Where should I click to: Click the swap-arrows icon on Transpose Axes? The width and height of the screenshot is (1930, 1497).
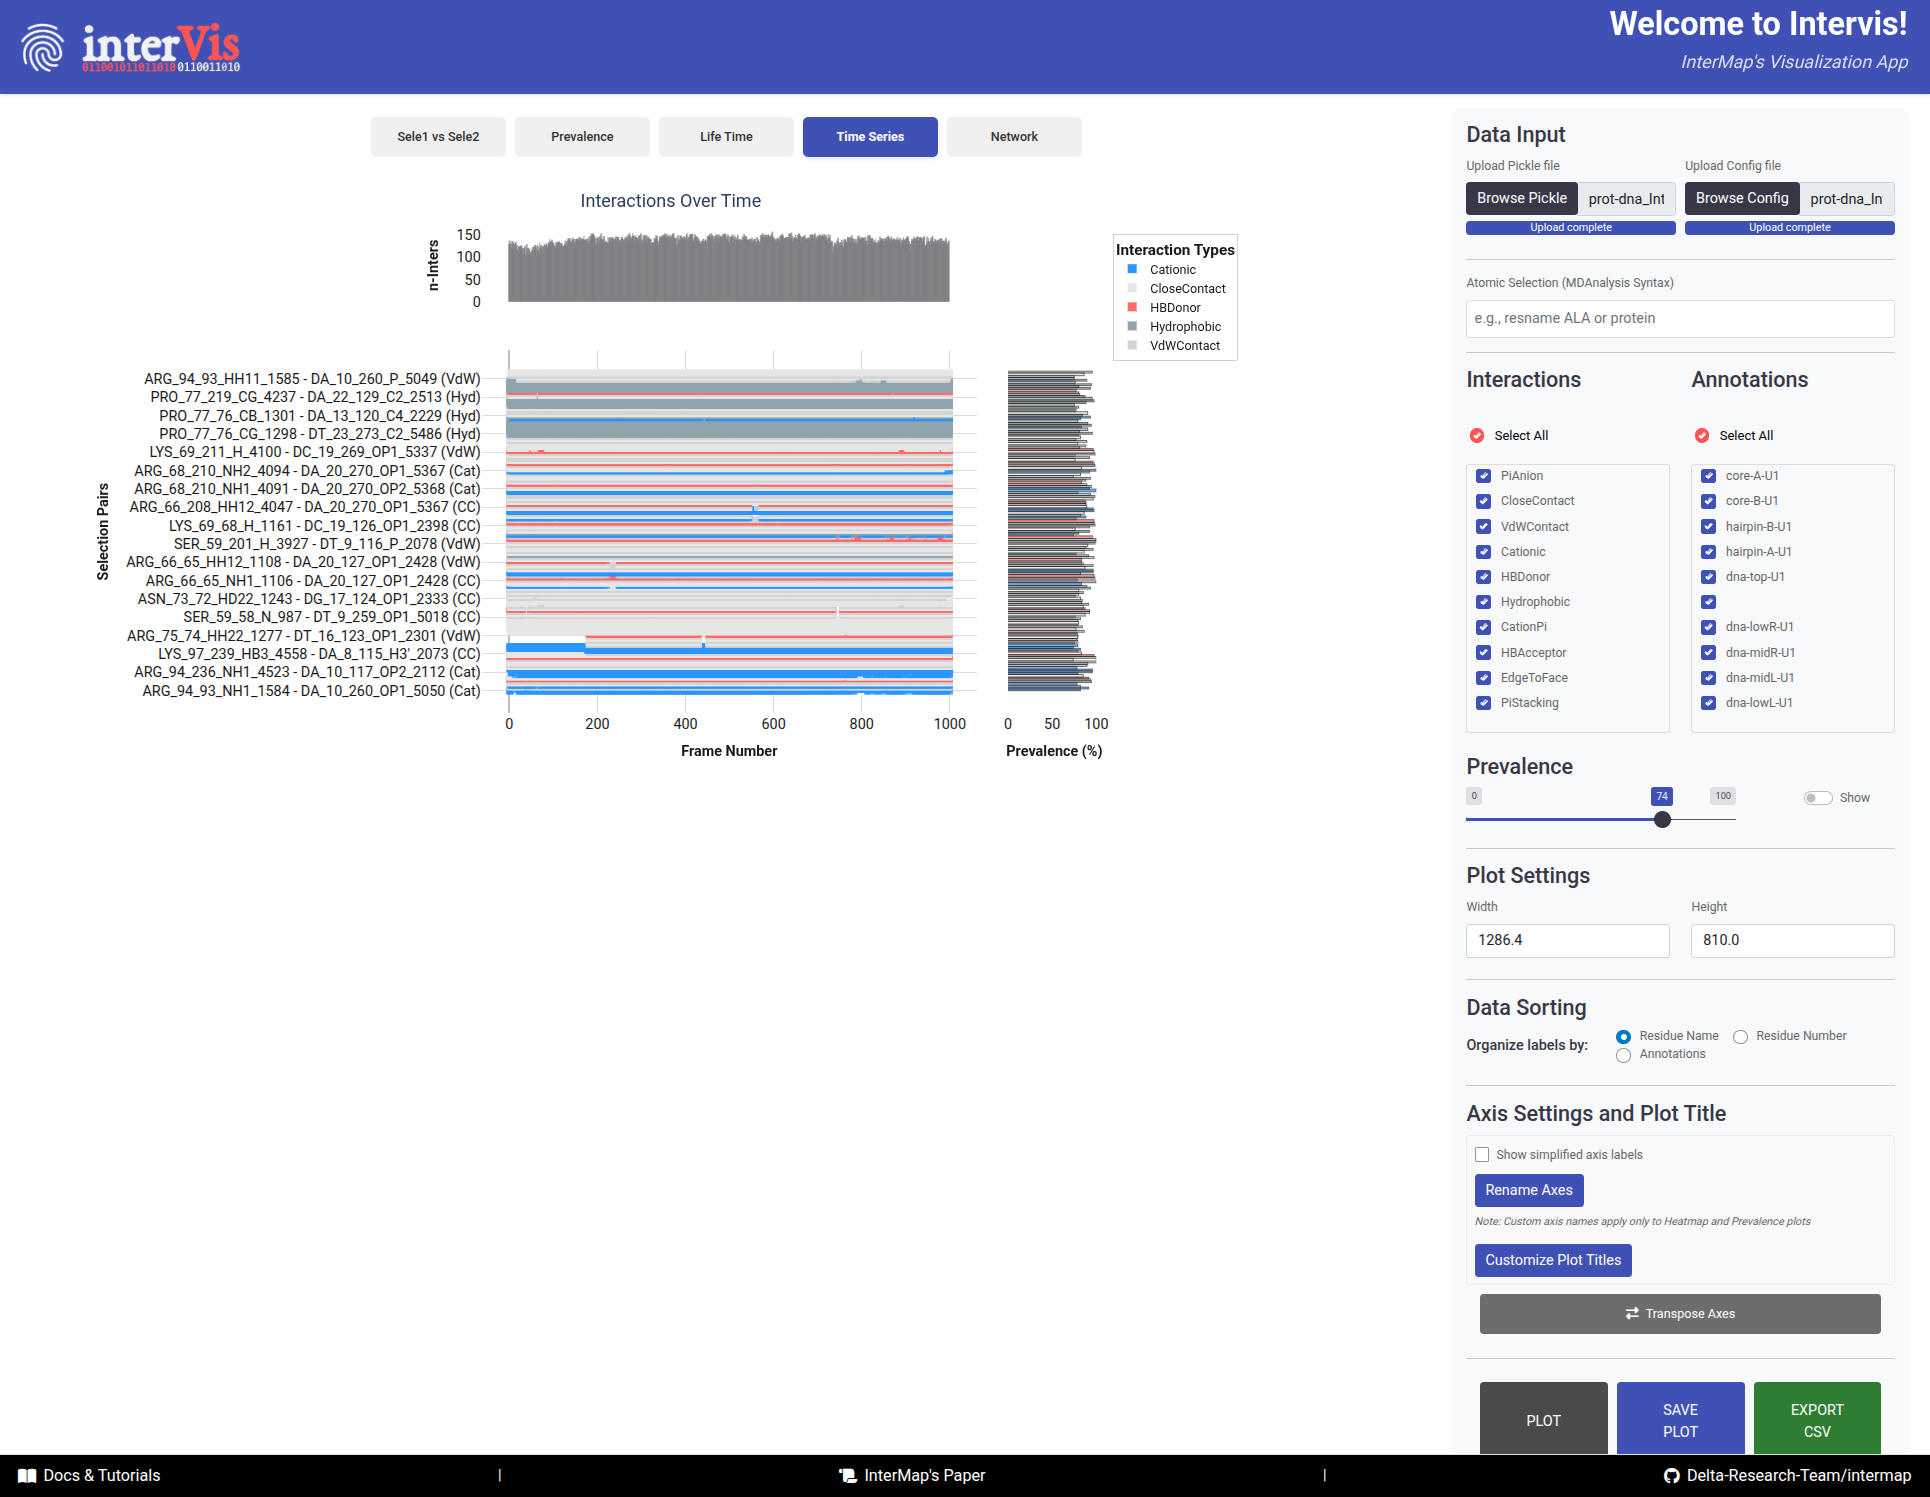[x=1632, y=1313]
